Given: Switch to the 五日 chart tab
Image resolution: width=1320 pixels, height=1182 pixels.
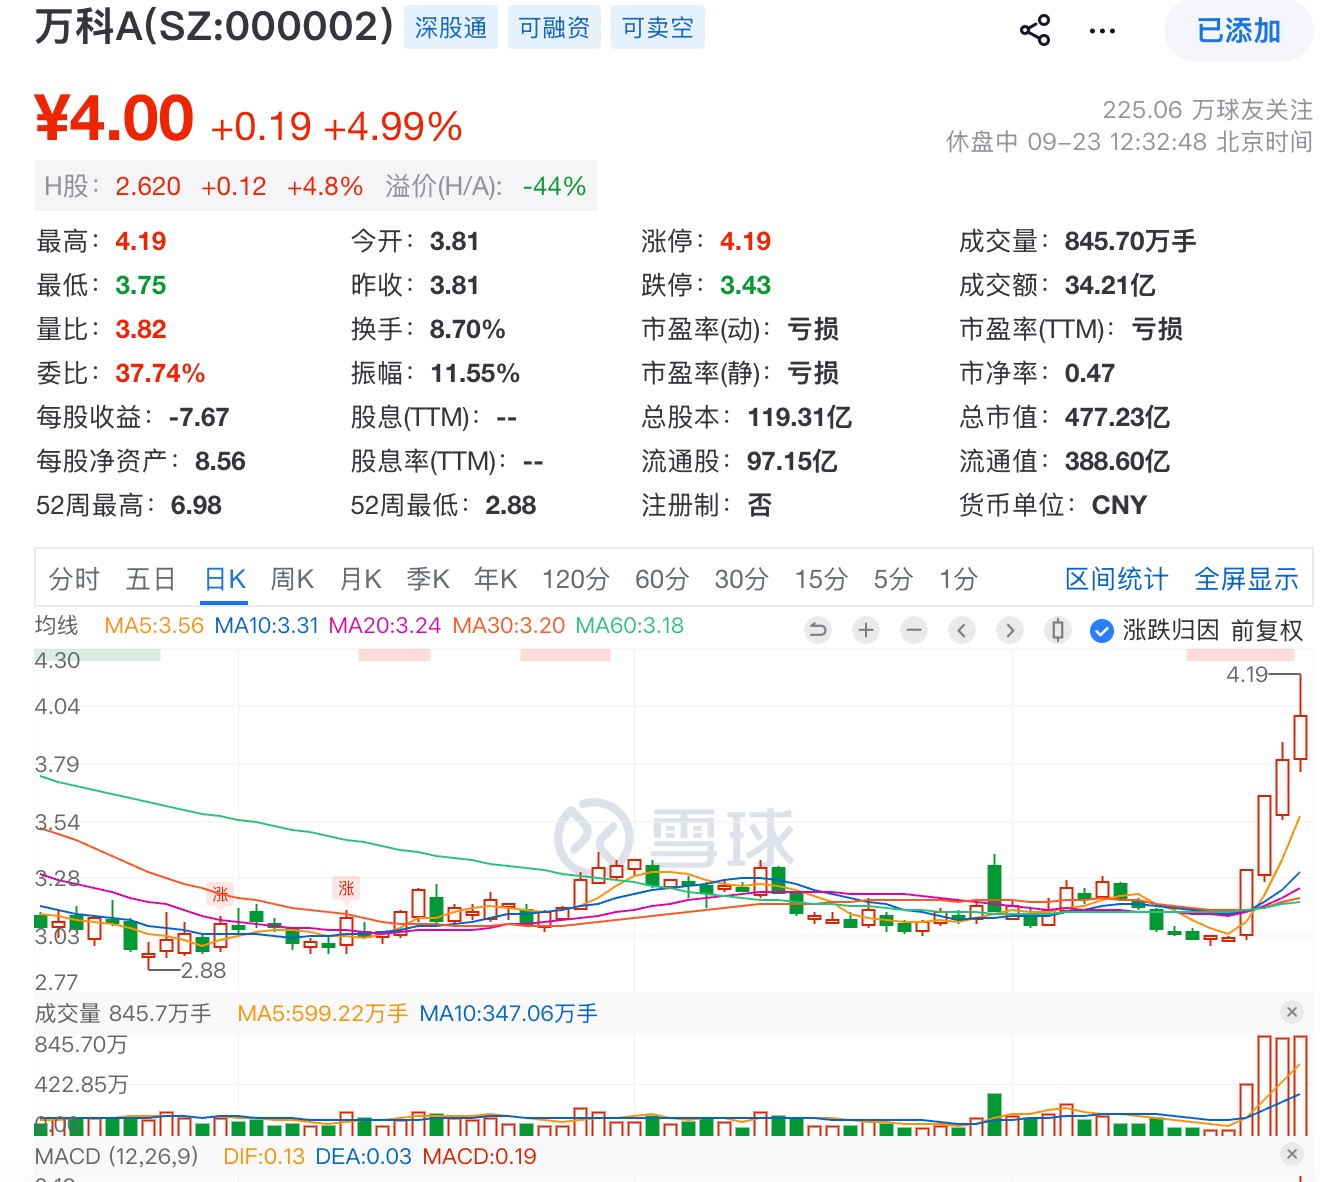Looking at the screenshot, I should point(151,579).
